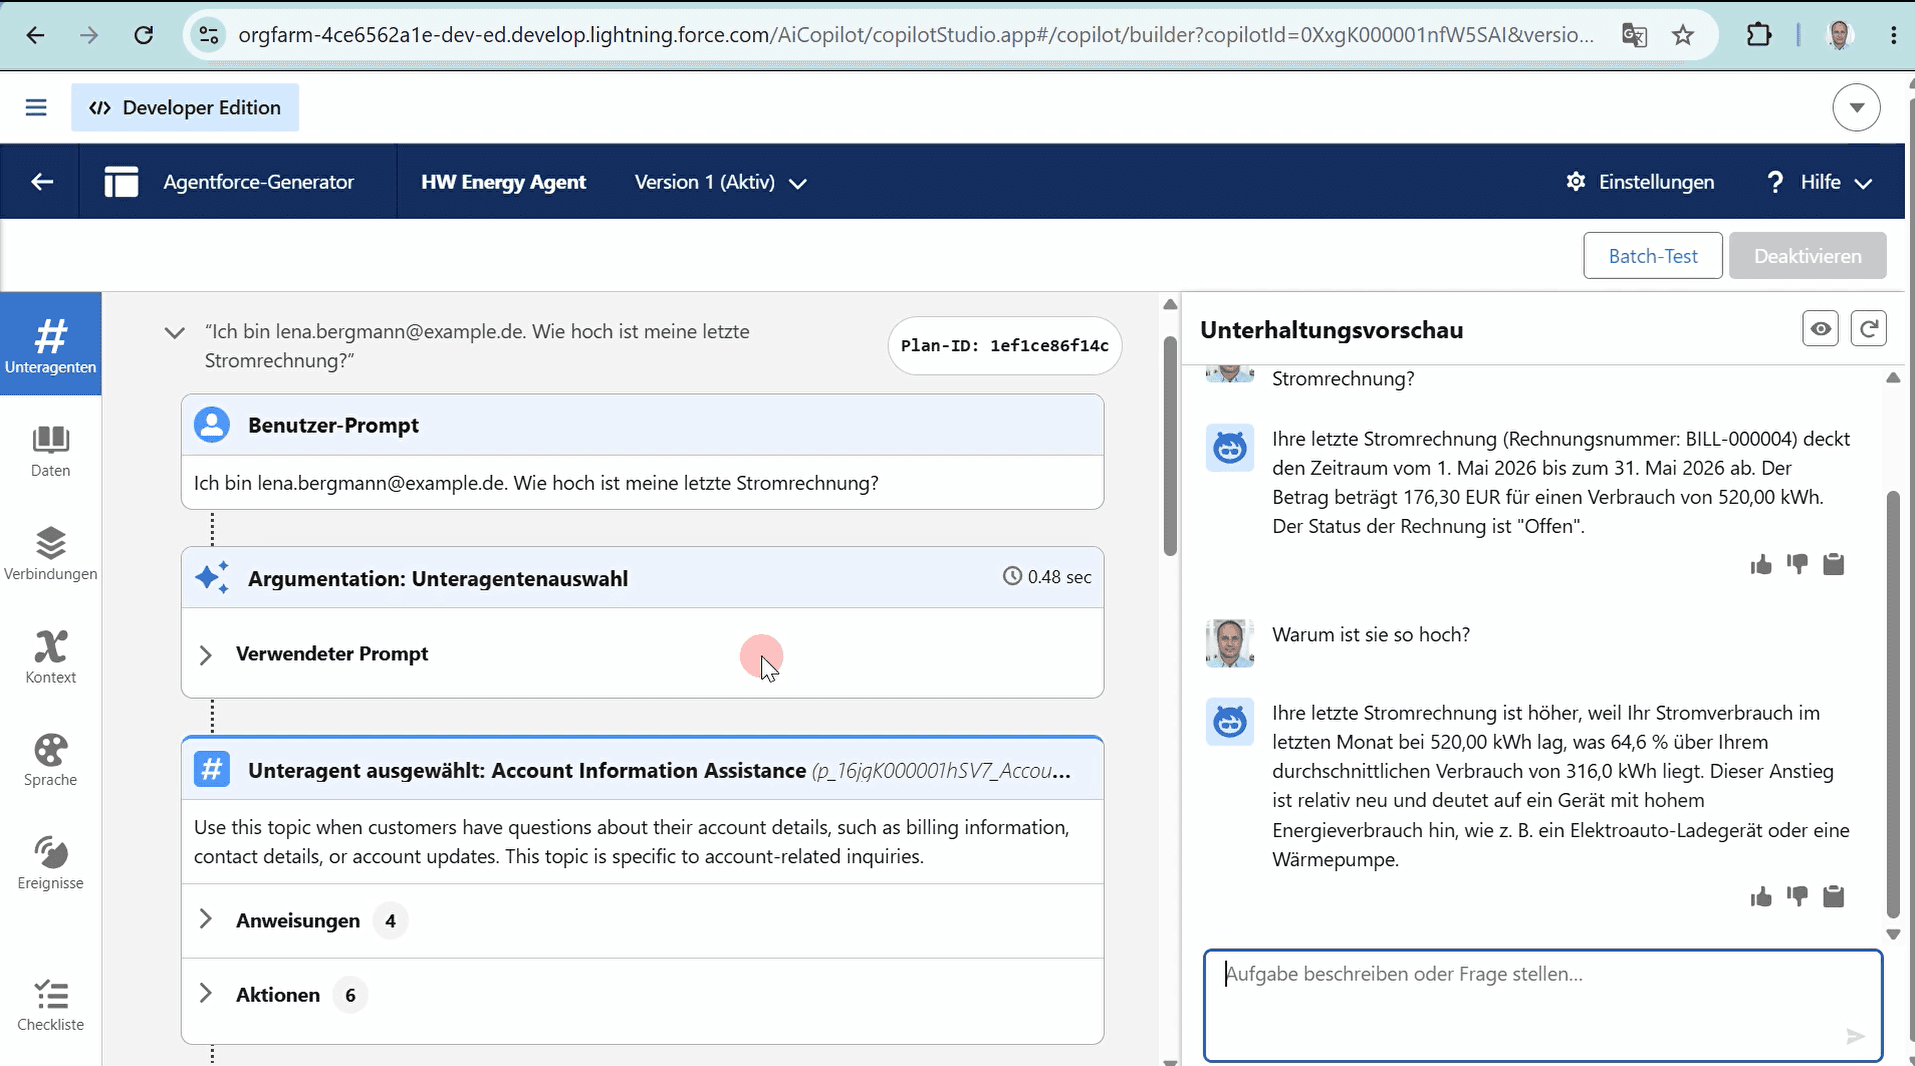This screenshot has height=1066, width=1915.
Task: Toggle the conversation preview eye icon
Action: (x=1820, y=329)
